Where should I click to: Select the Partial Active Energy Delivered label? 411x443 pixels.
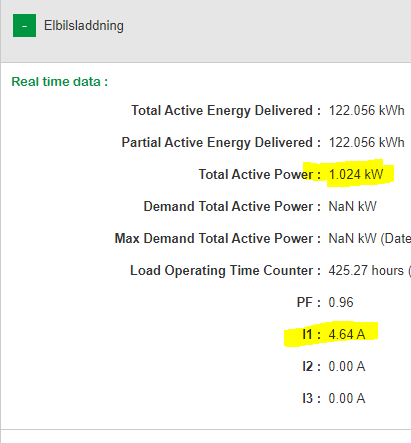pyautogui.click(x=221, y=143)
